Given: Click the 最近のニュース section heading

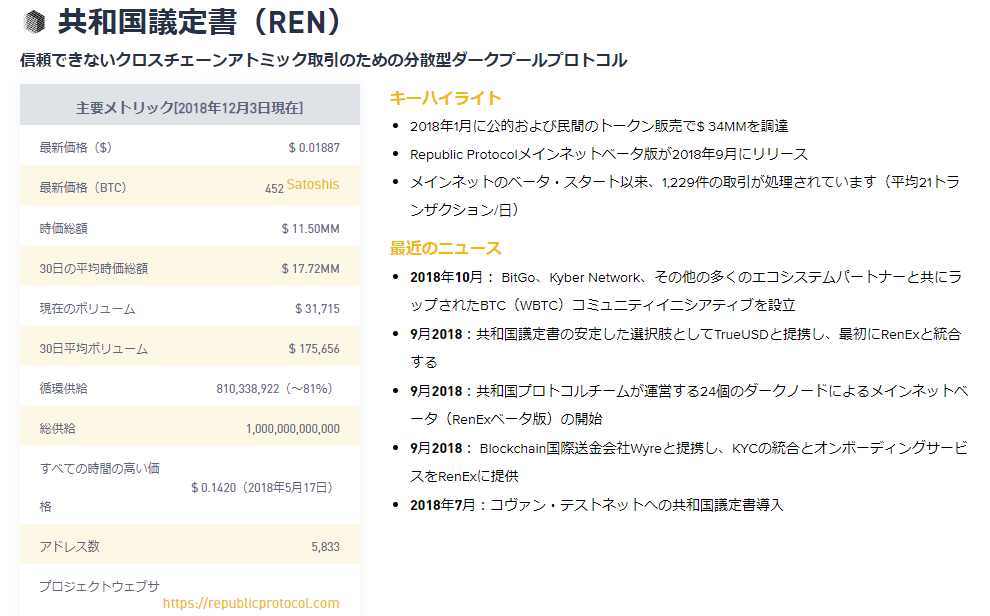Looking at the screenshot, I should point(445,248).
